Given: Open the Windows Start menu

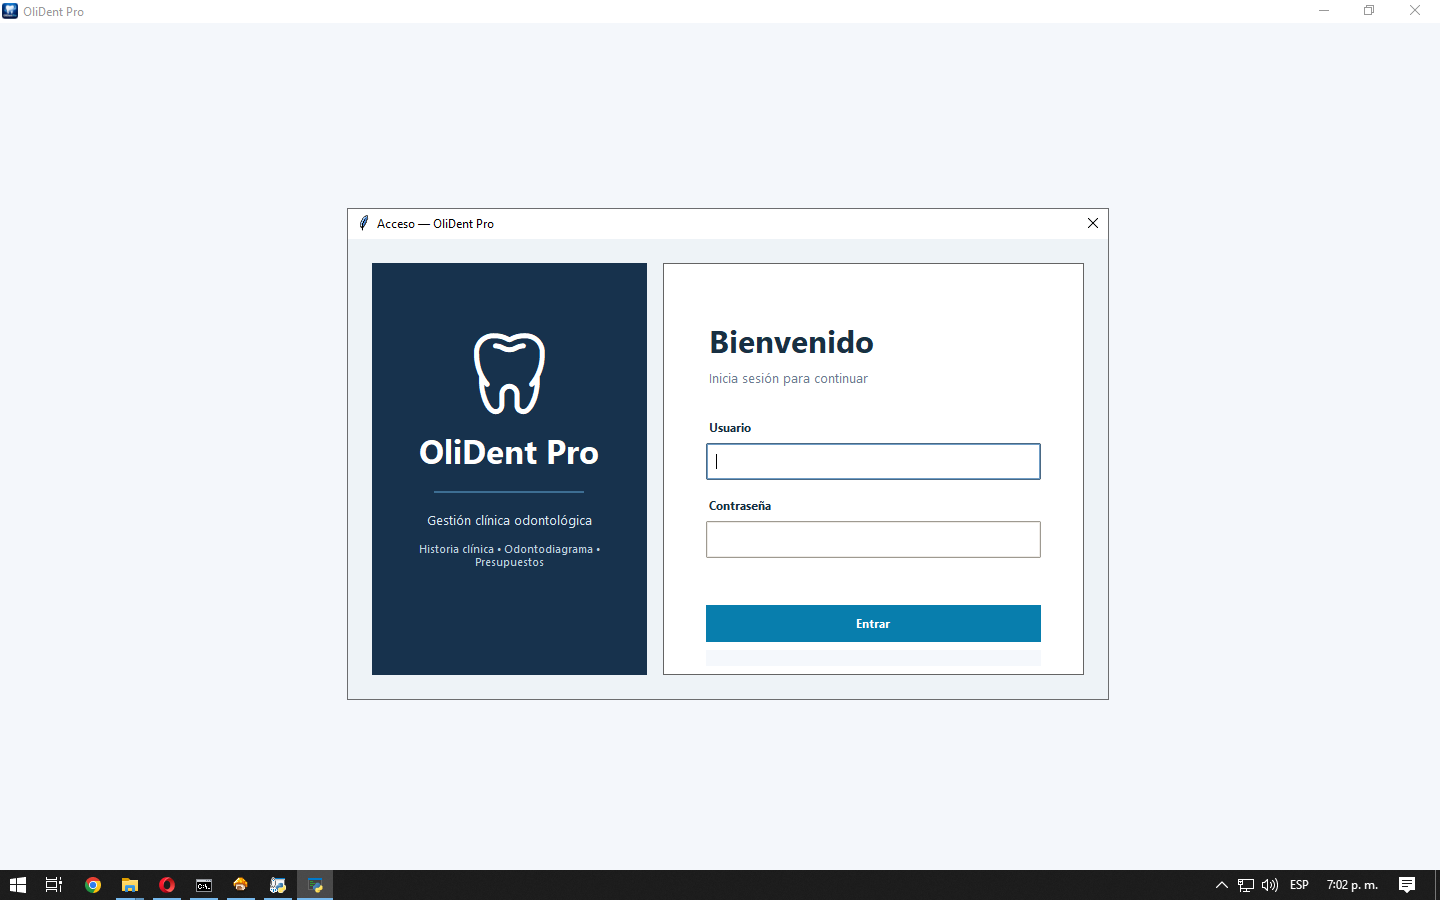Looking at the screenshot, I should [x=18, y=885].
